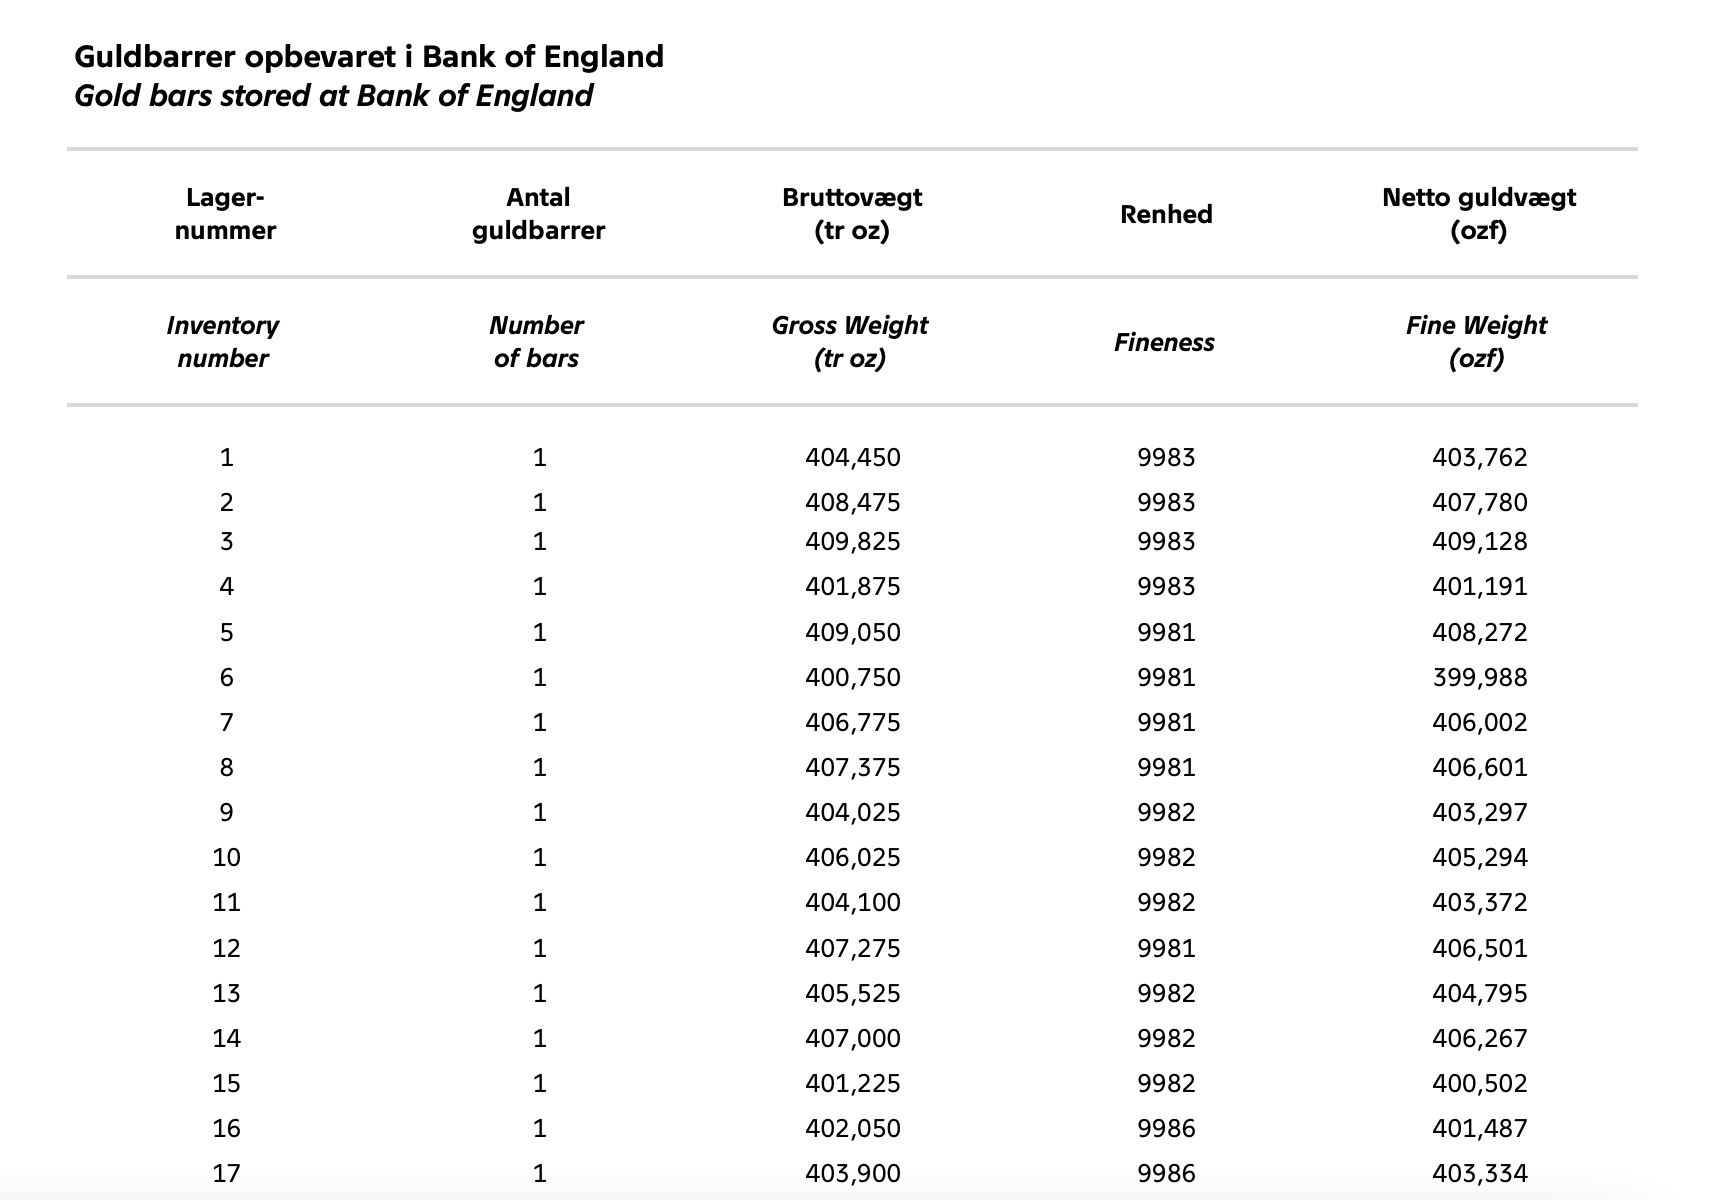Image resolution: width=1736 pixels, height=1200 pixels.
Task: Click inventory number 15
Action: [227, 1084]
